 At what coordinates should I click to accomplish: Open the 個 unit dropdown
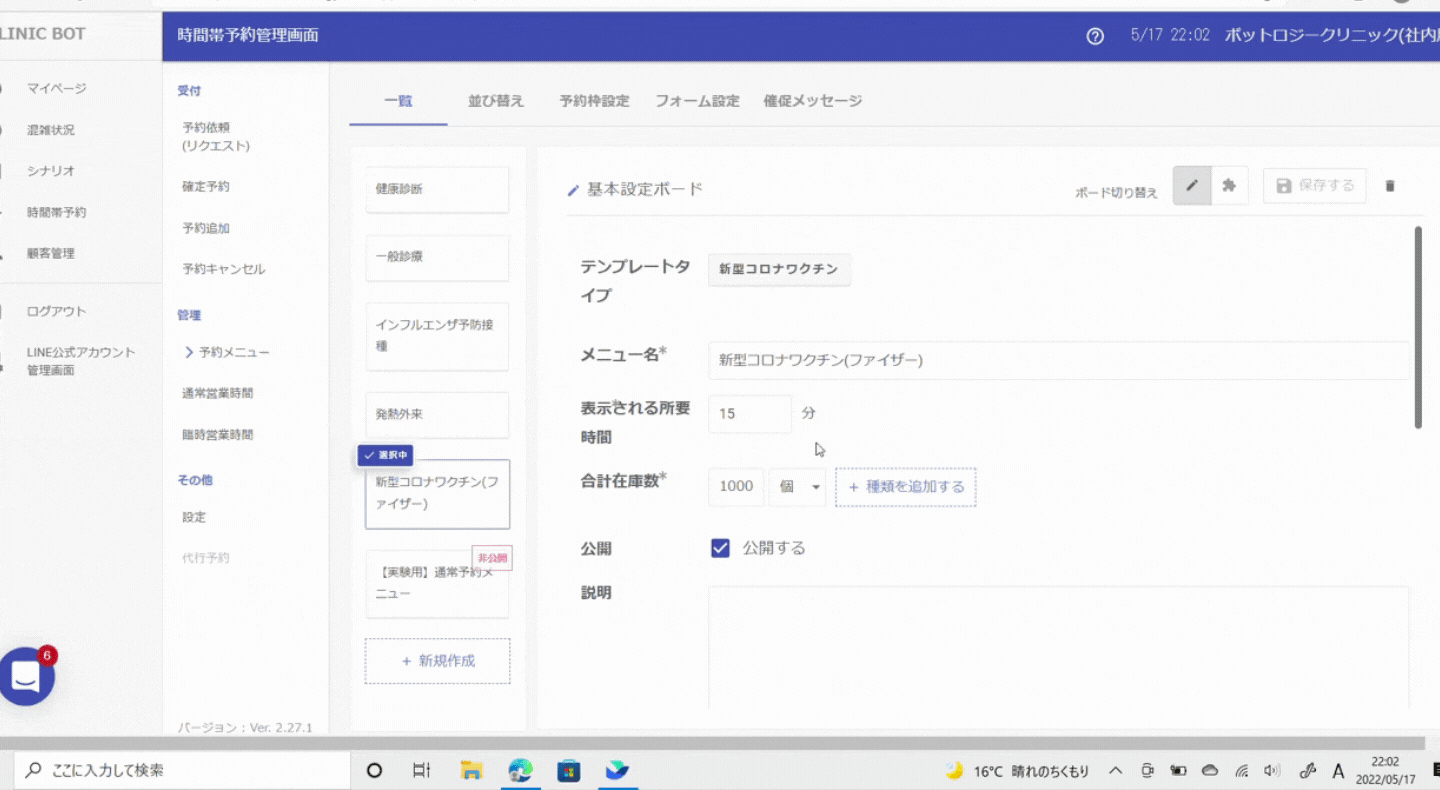pyautogui.click(x=798, y=487)
